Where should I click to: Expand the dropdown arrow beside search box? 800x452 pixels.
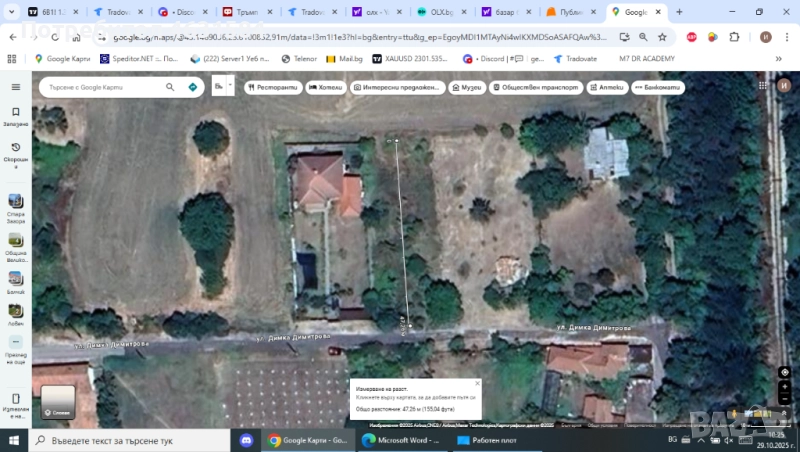[x=229, y=86]
